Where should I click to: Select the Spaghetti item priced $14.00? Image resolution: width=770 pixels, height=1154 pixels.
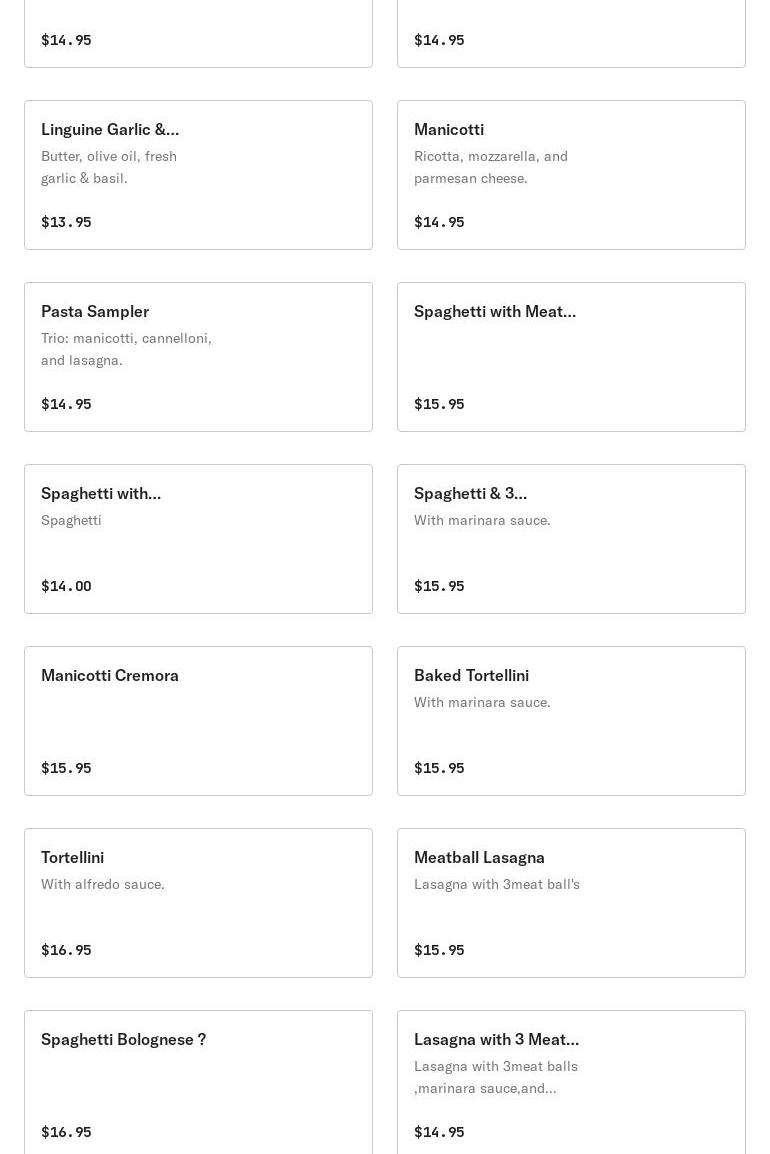(198, 539)
